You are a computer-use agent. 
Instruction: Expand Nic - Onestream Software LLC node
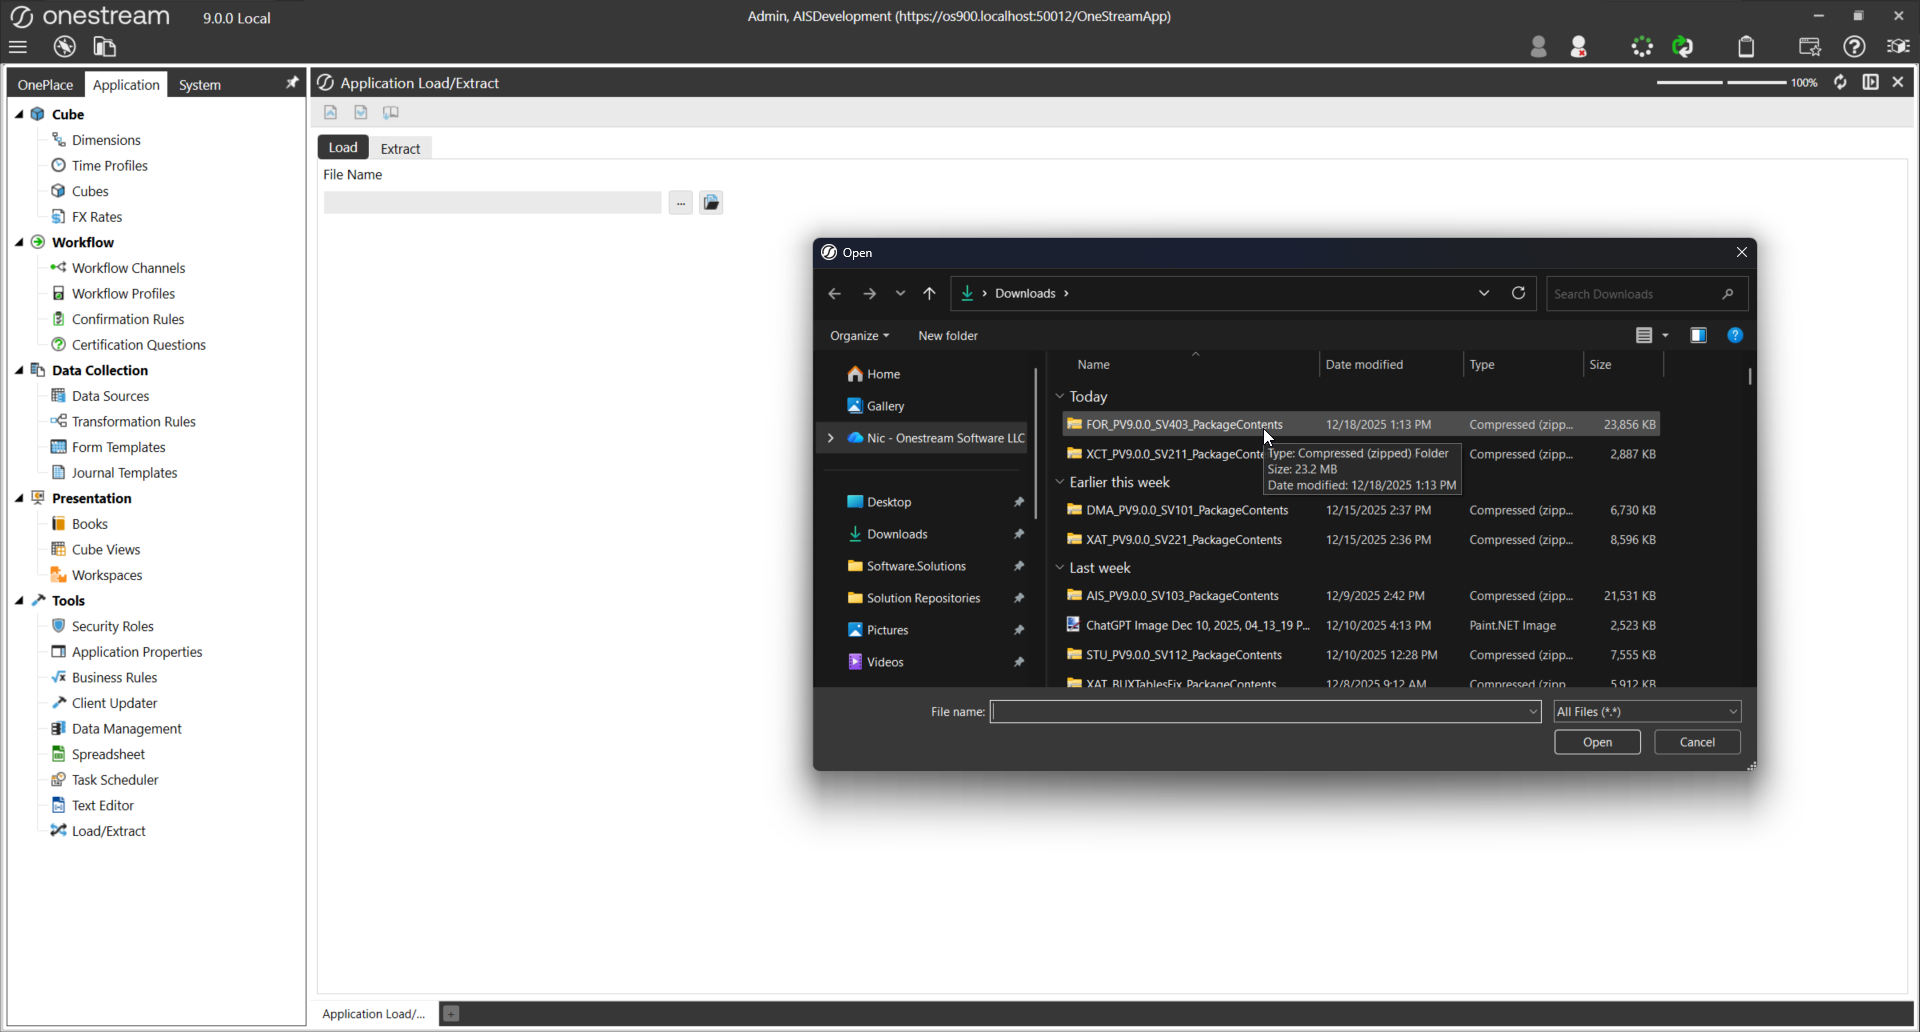tap(830, 438)
